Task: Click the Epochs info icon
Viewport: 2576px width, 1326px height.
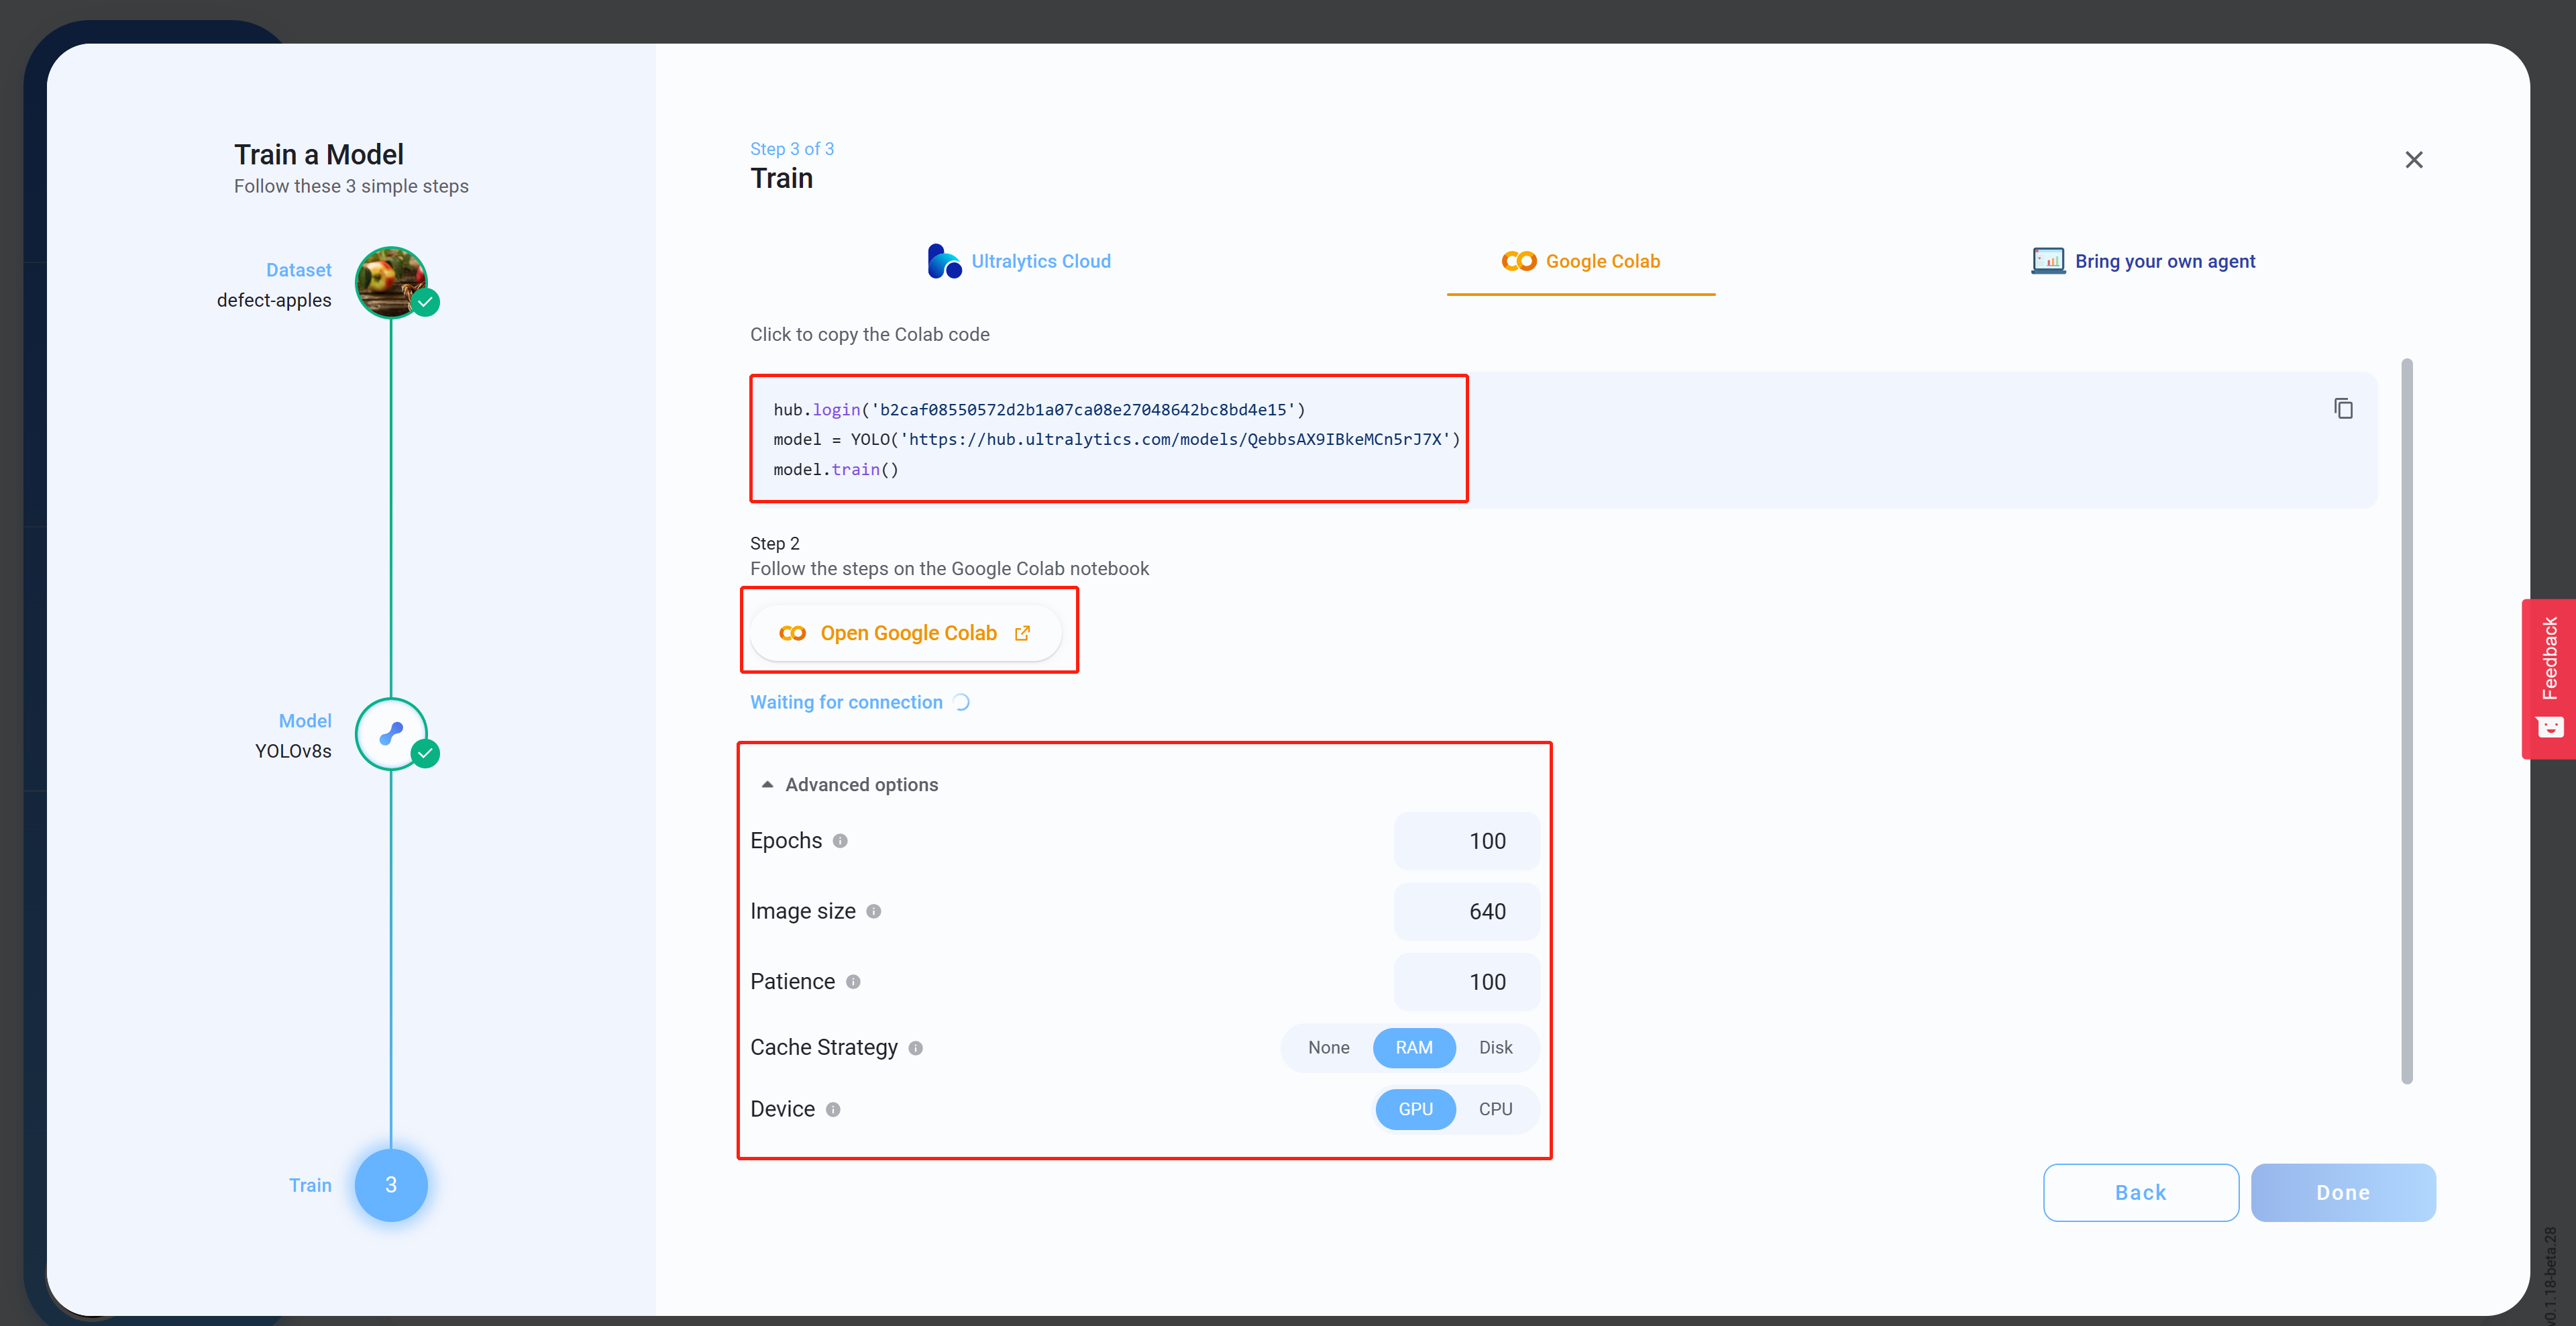Action: tap(840, 841)
